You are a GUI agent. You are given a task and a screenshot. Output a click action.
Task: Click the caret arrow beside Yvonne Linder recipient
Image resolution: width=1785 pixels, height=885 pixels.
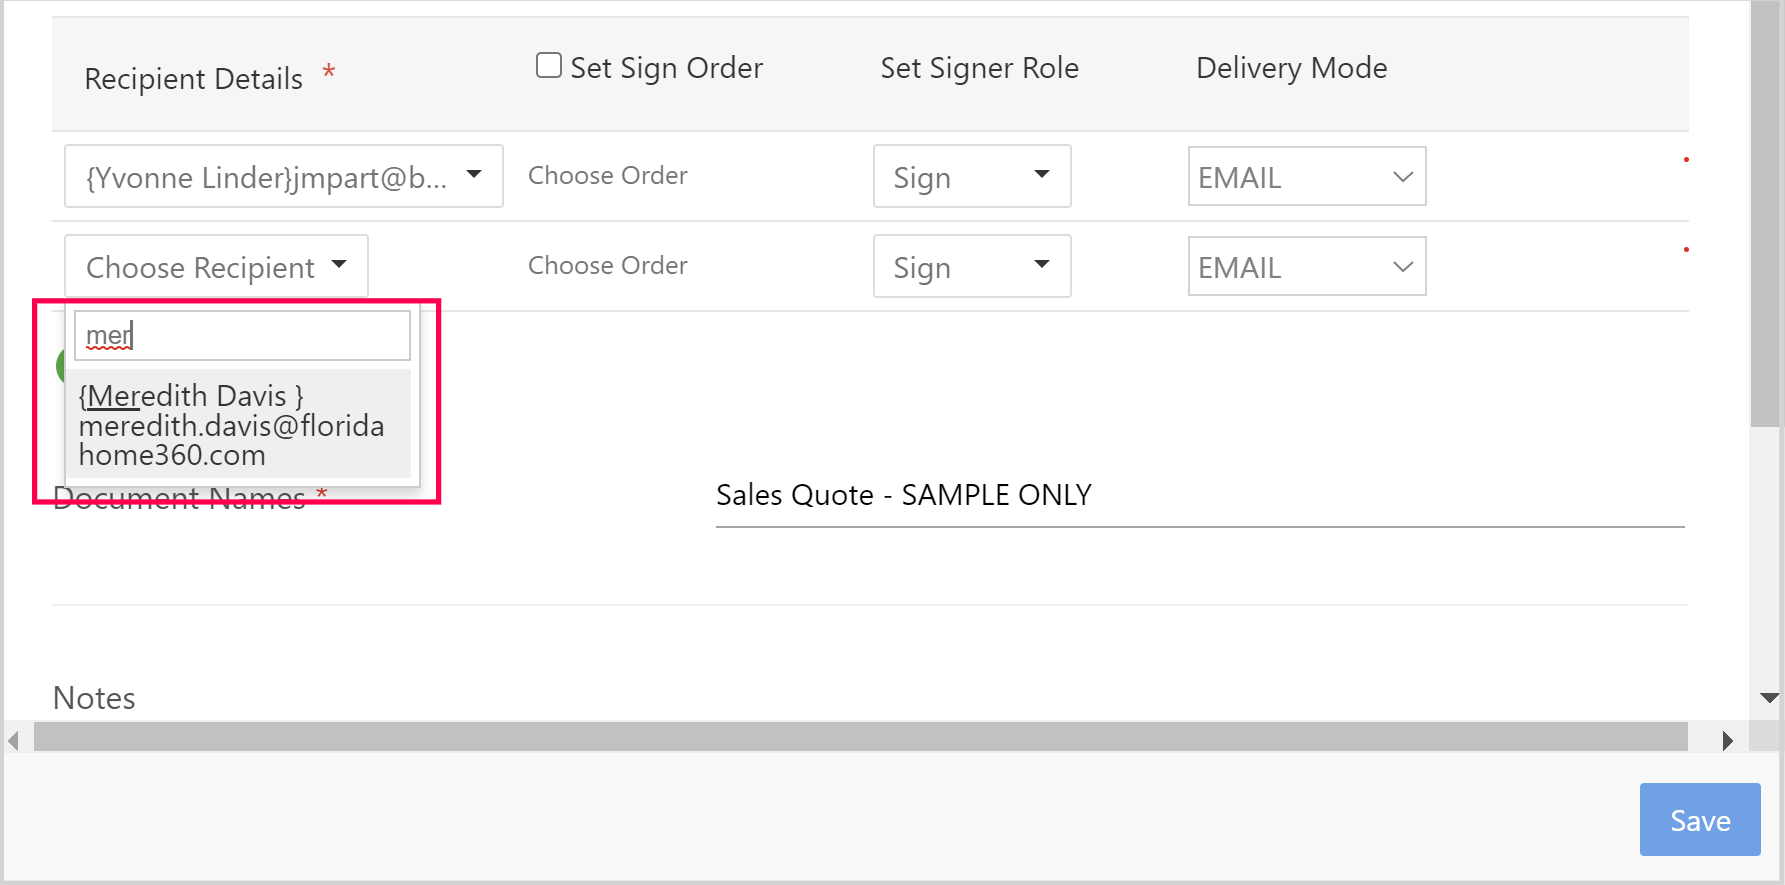(474, 175)
